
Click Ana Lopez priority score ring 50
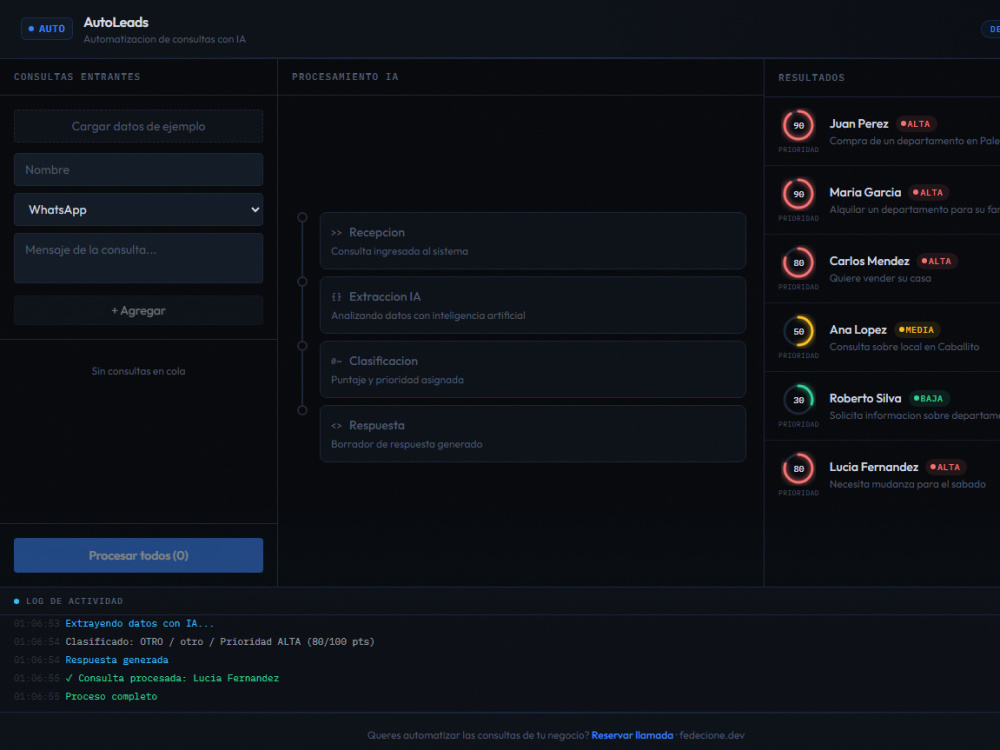tap(798, 332)
